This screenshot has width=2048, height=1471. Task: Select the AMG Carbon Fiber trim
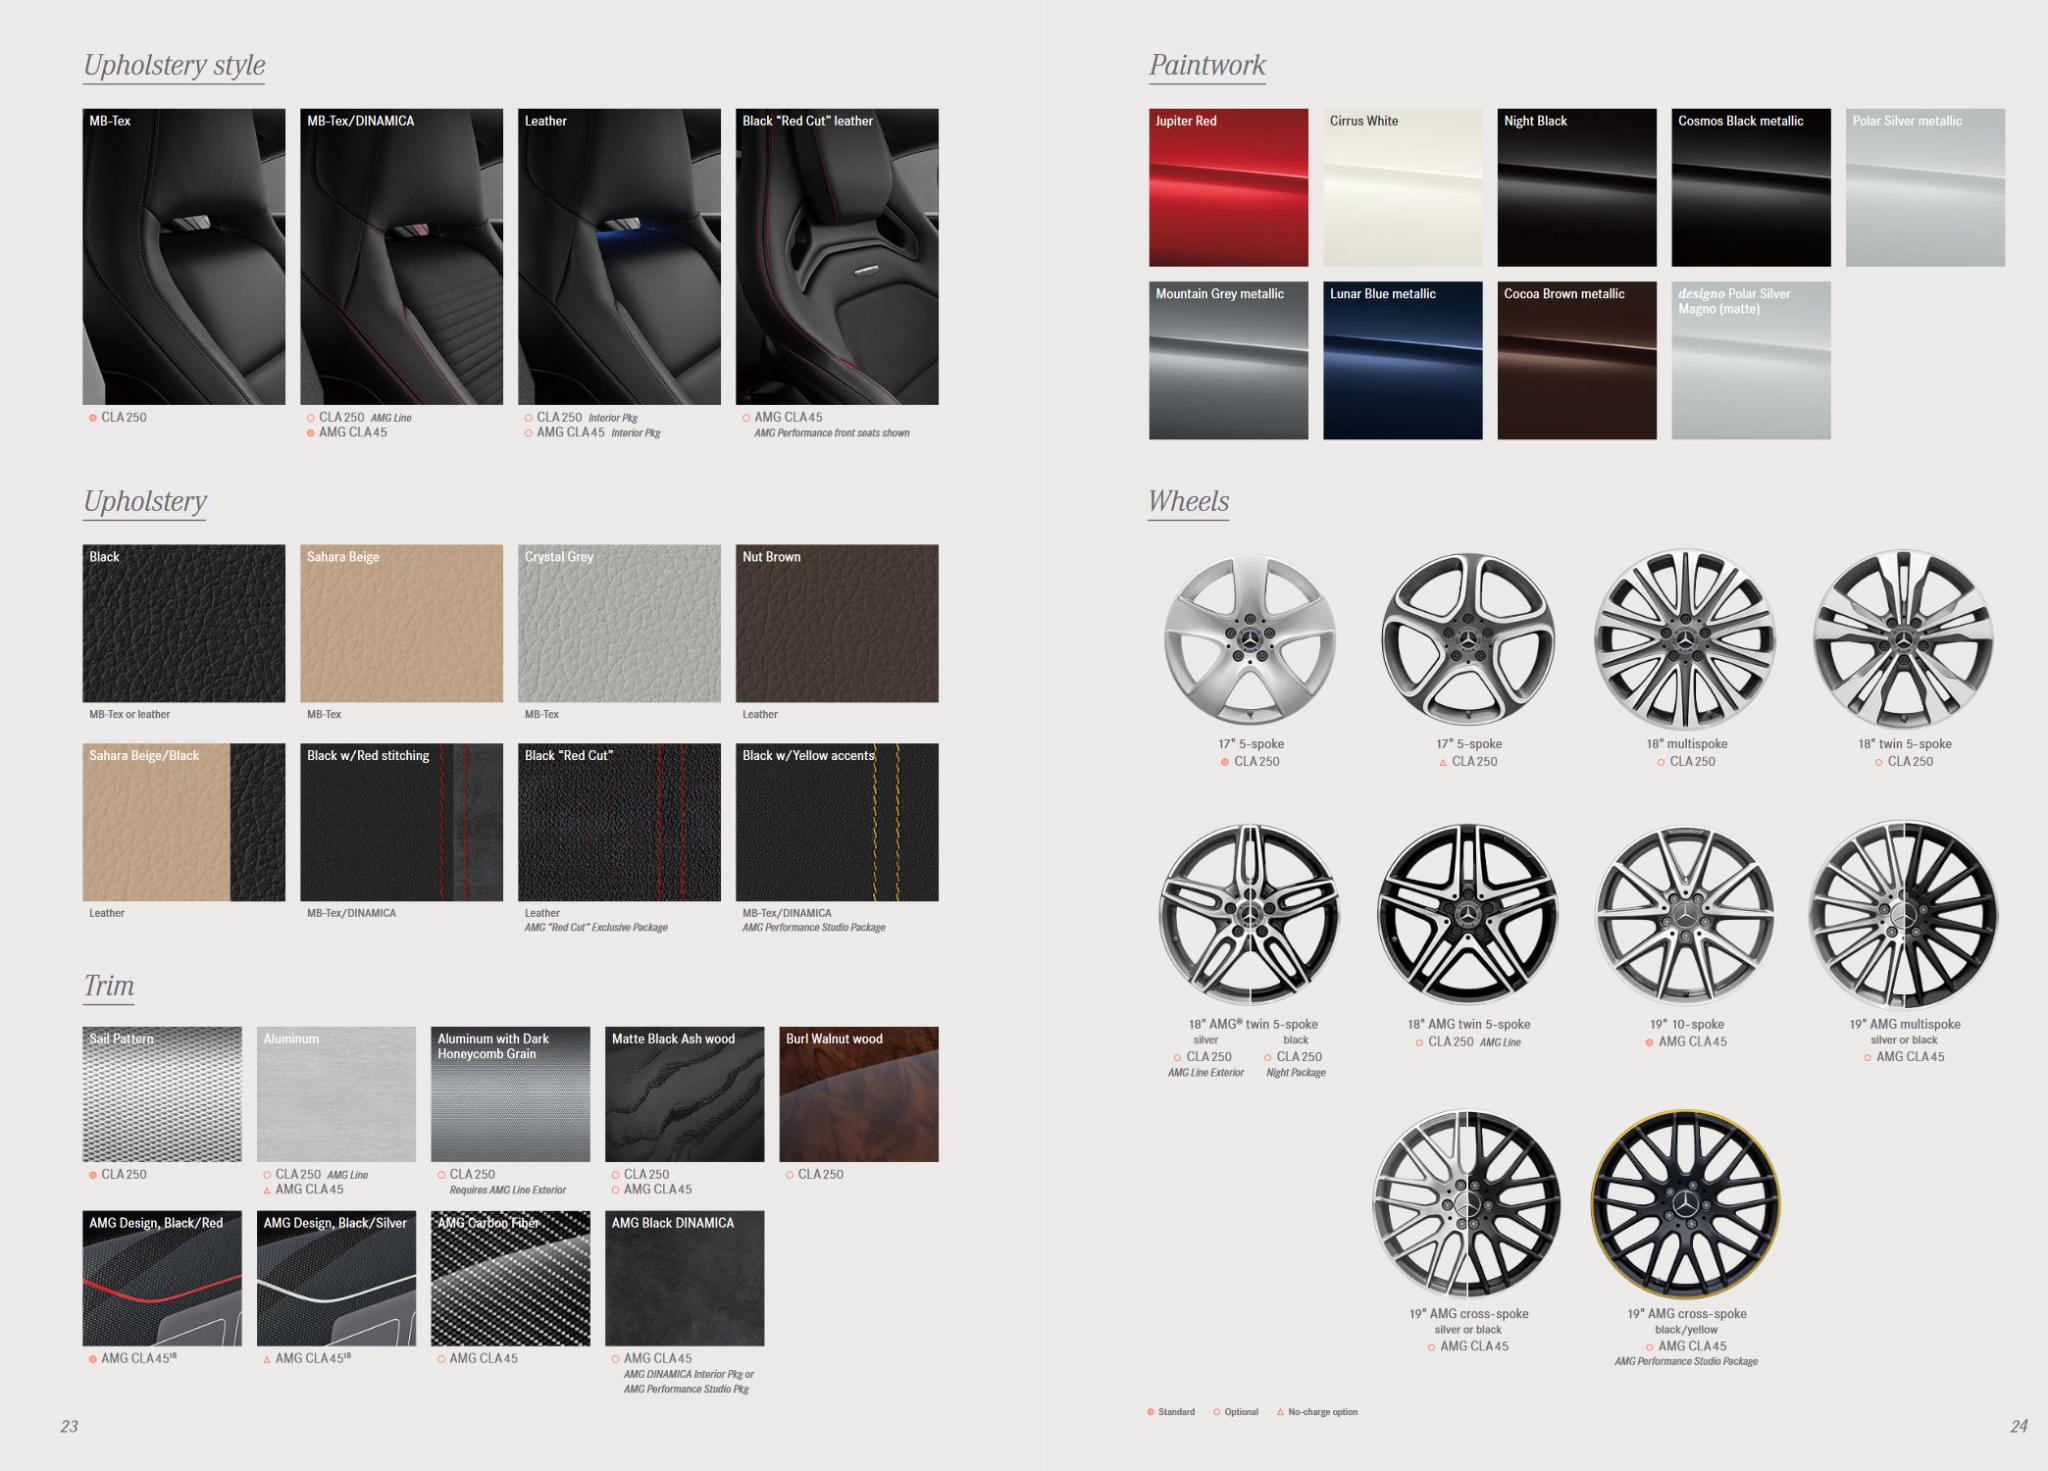pos(510,1278)
